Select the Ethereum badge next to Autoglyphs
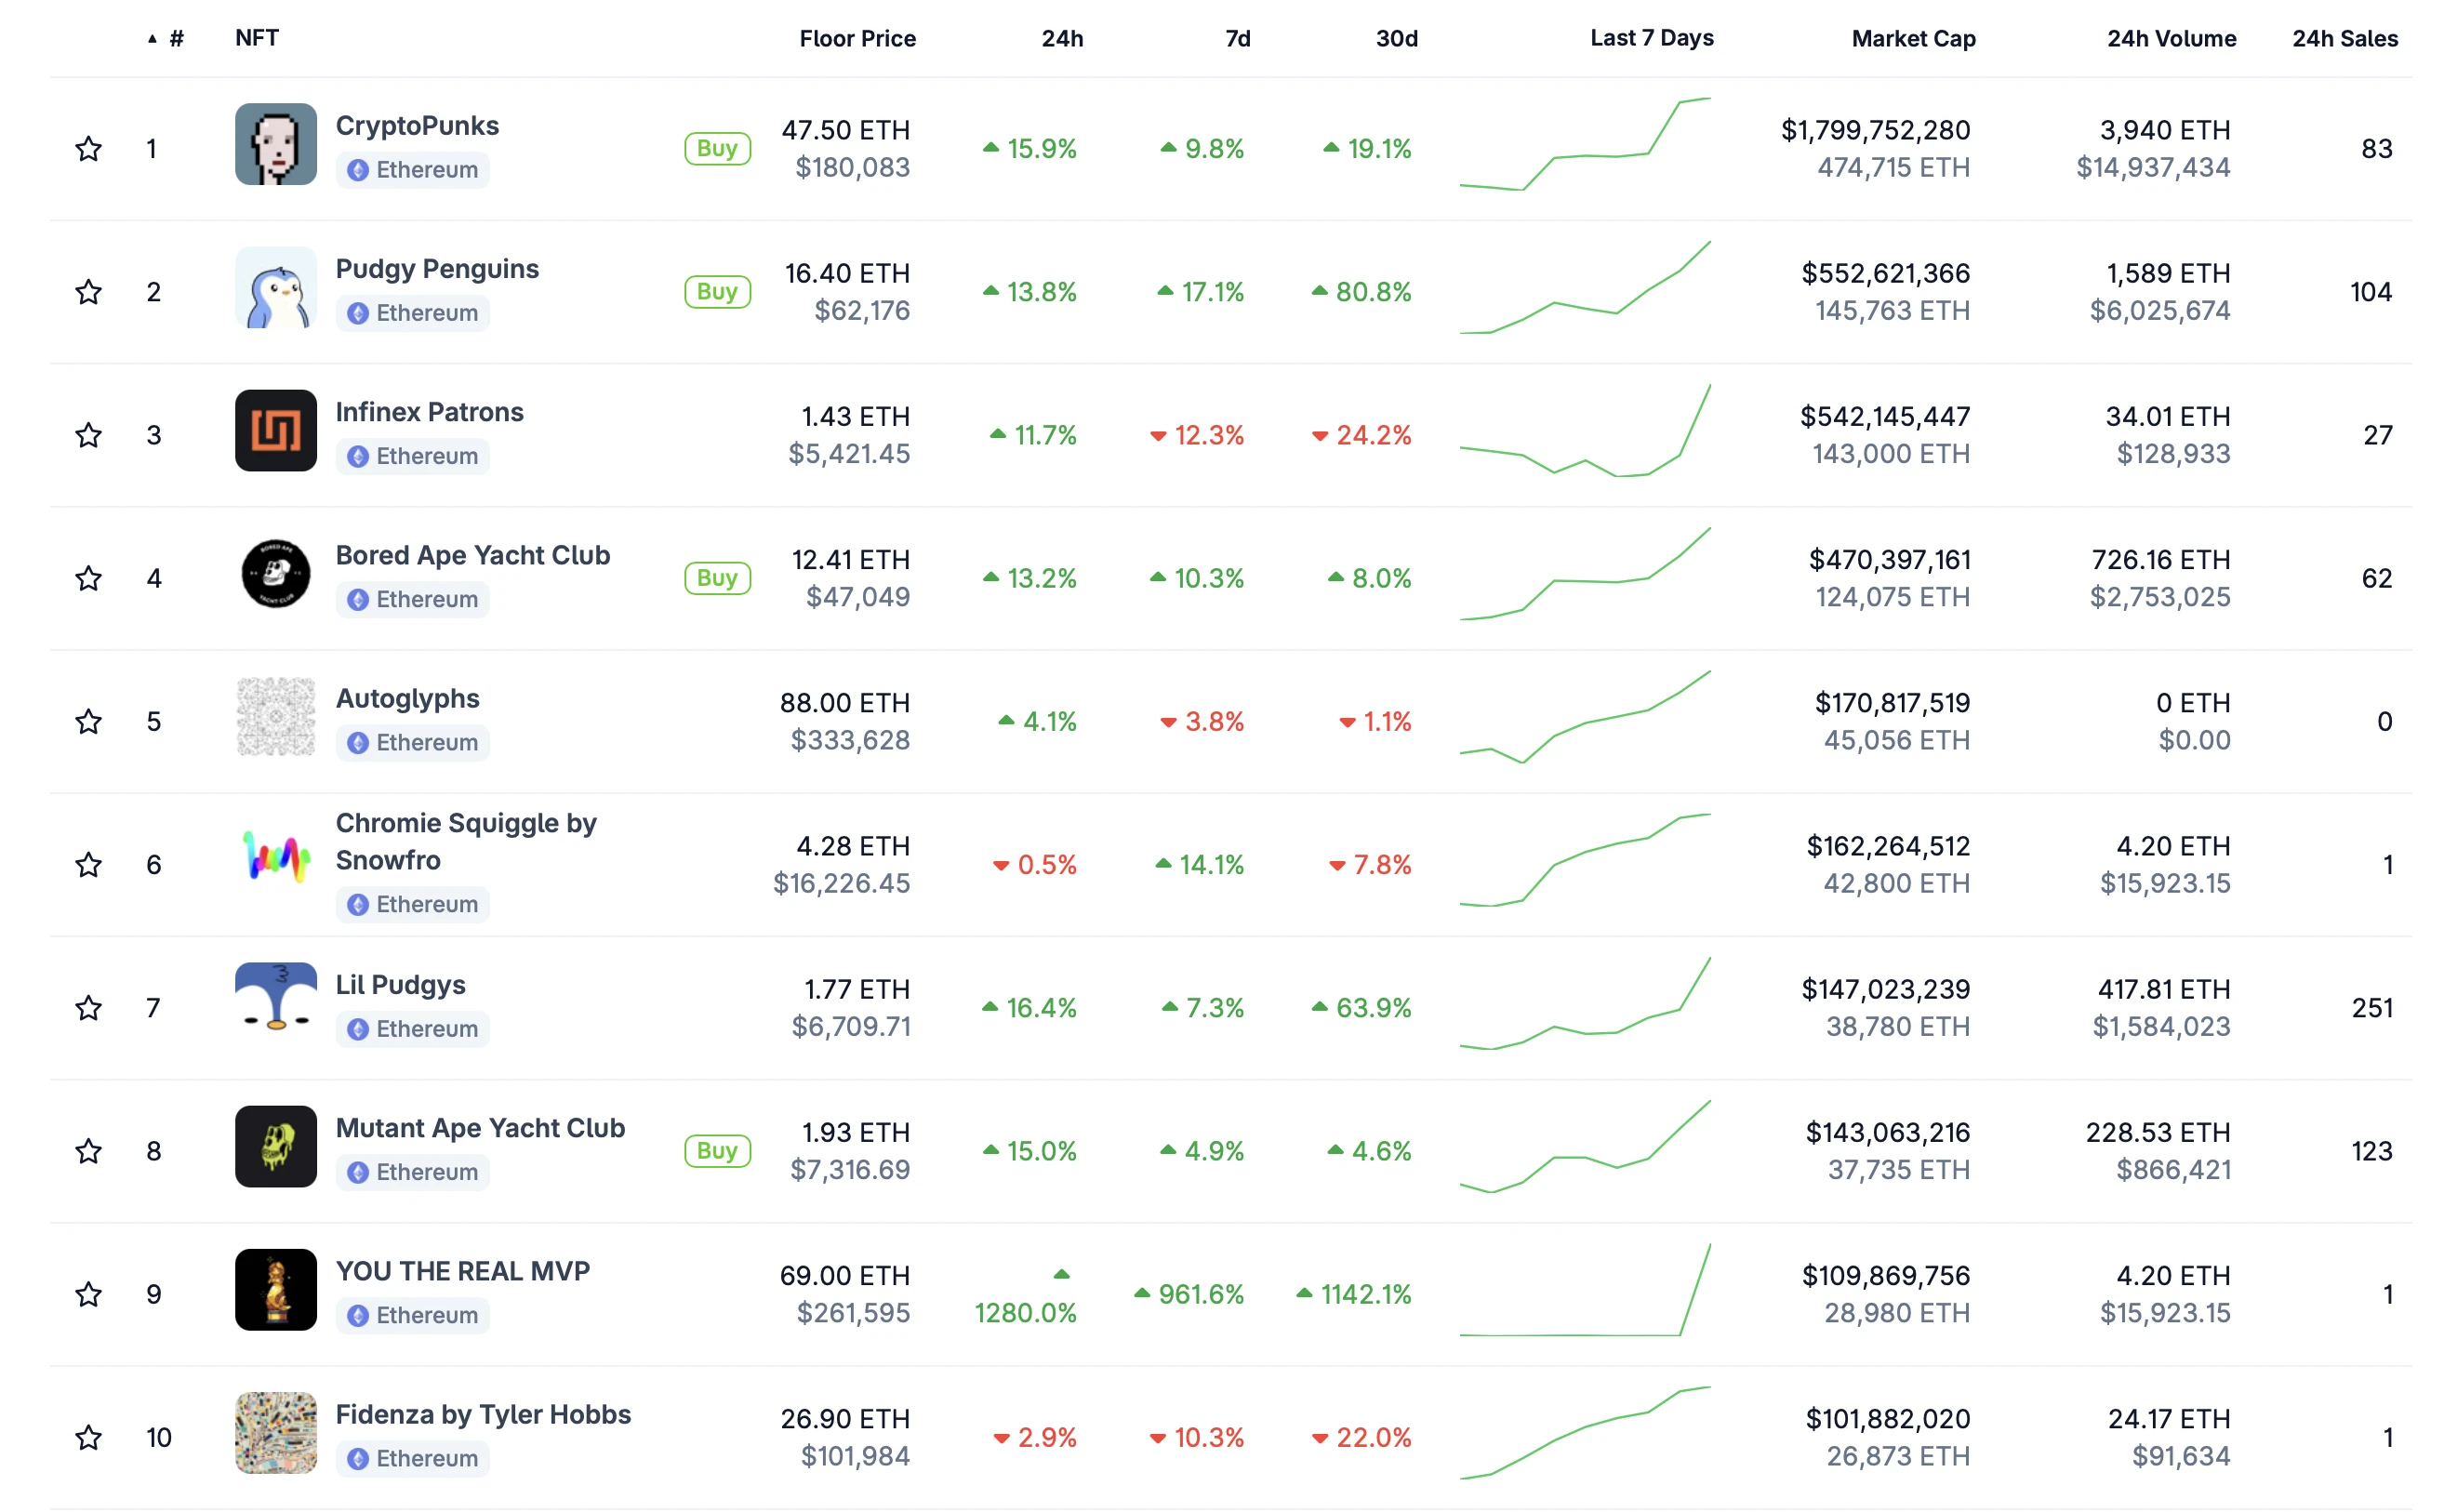 pos(411,742)
